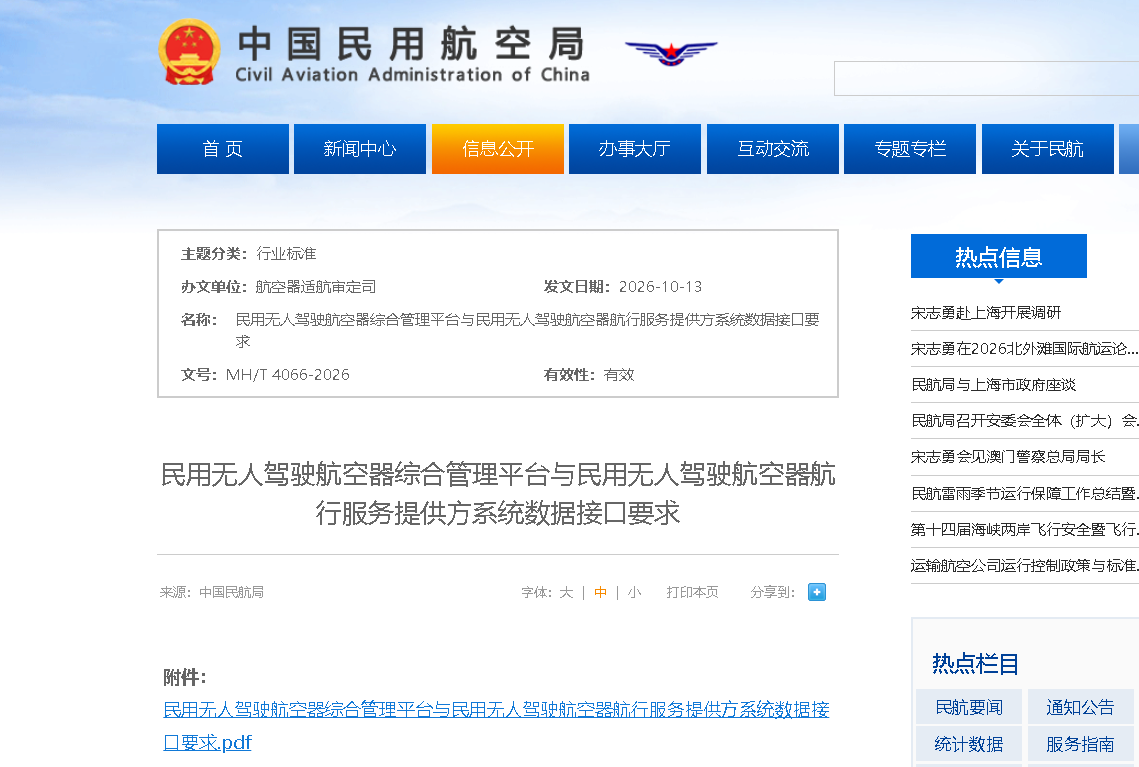Click the 主题分类 value 行业标准
This screenshot has width=1139, height=767.
pos(286,253)
